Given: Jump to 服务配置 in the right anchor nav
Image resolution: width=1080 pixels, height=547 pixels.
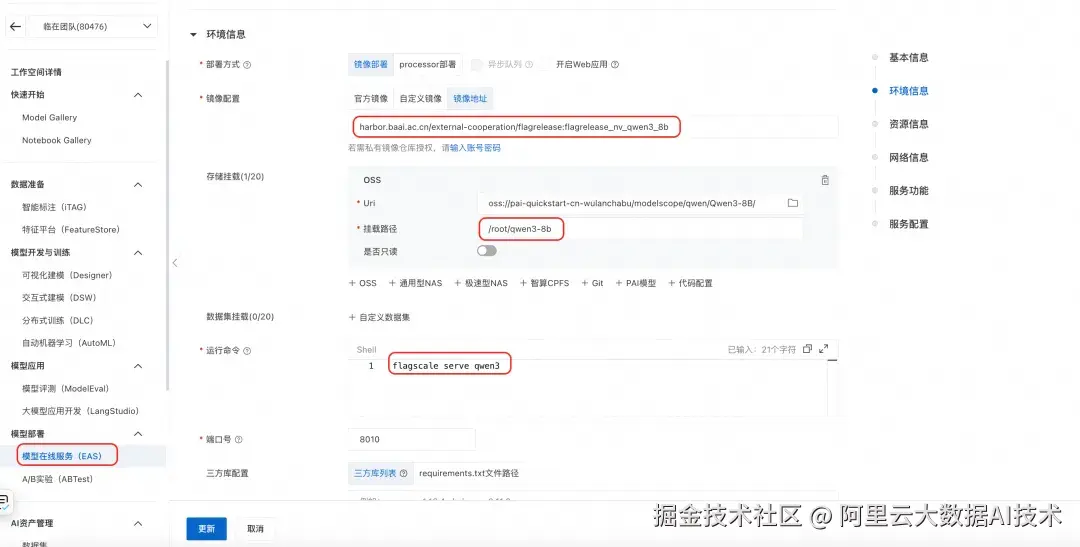Looking at the screenshot, I should pyautogui.click(x=908, y=225).
